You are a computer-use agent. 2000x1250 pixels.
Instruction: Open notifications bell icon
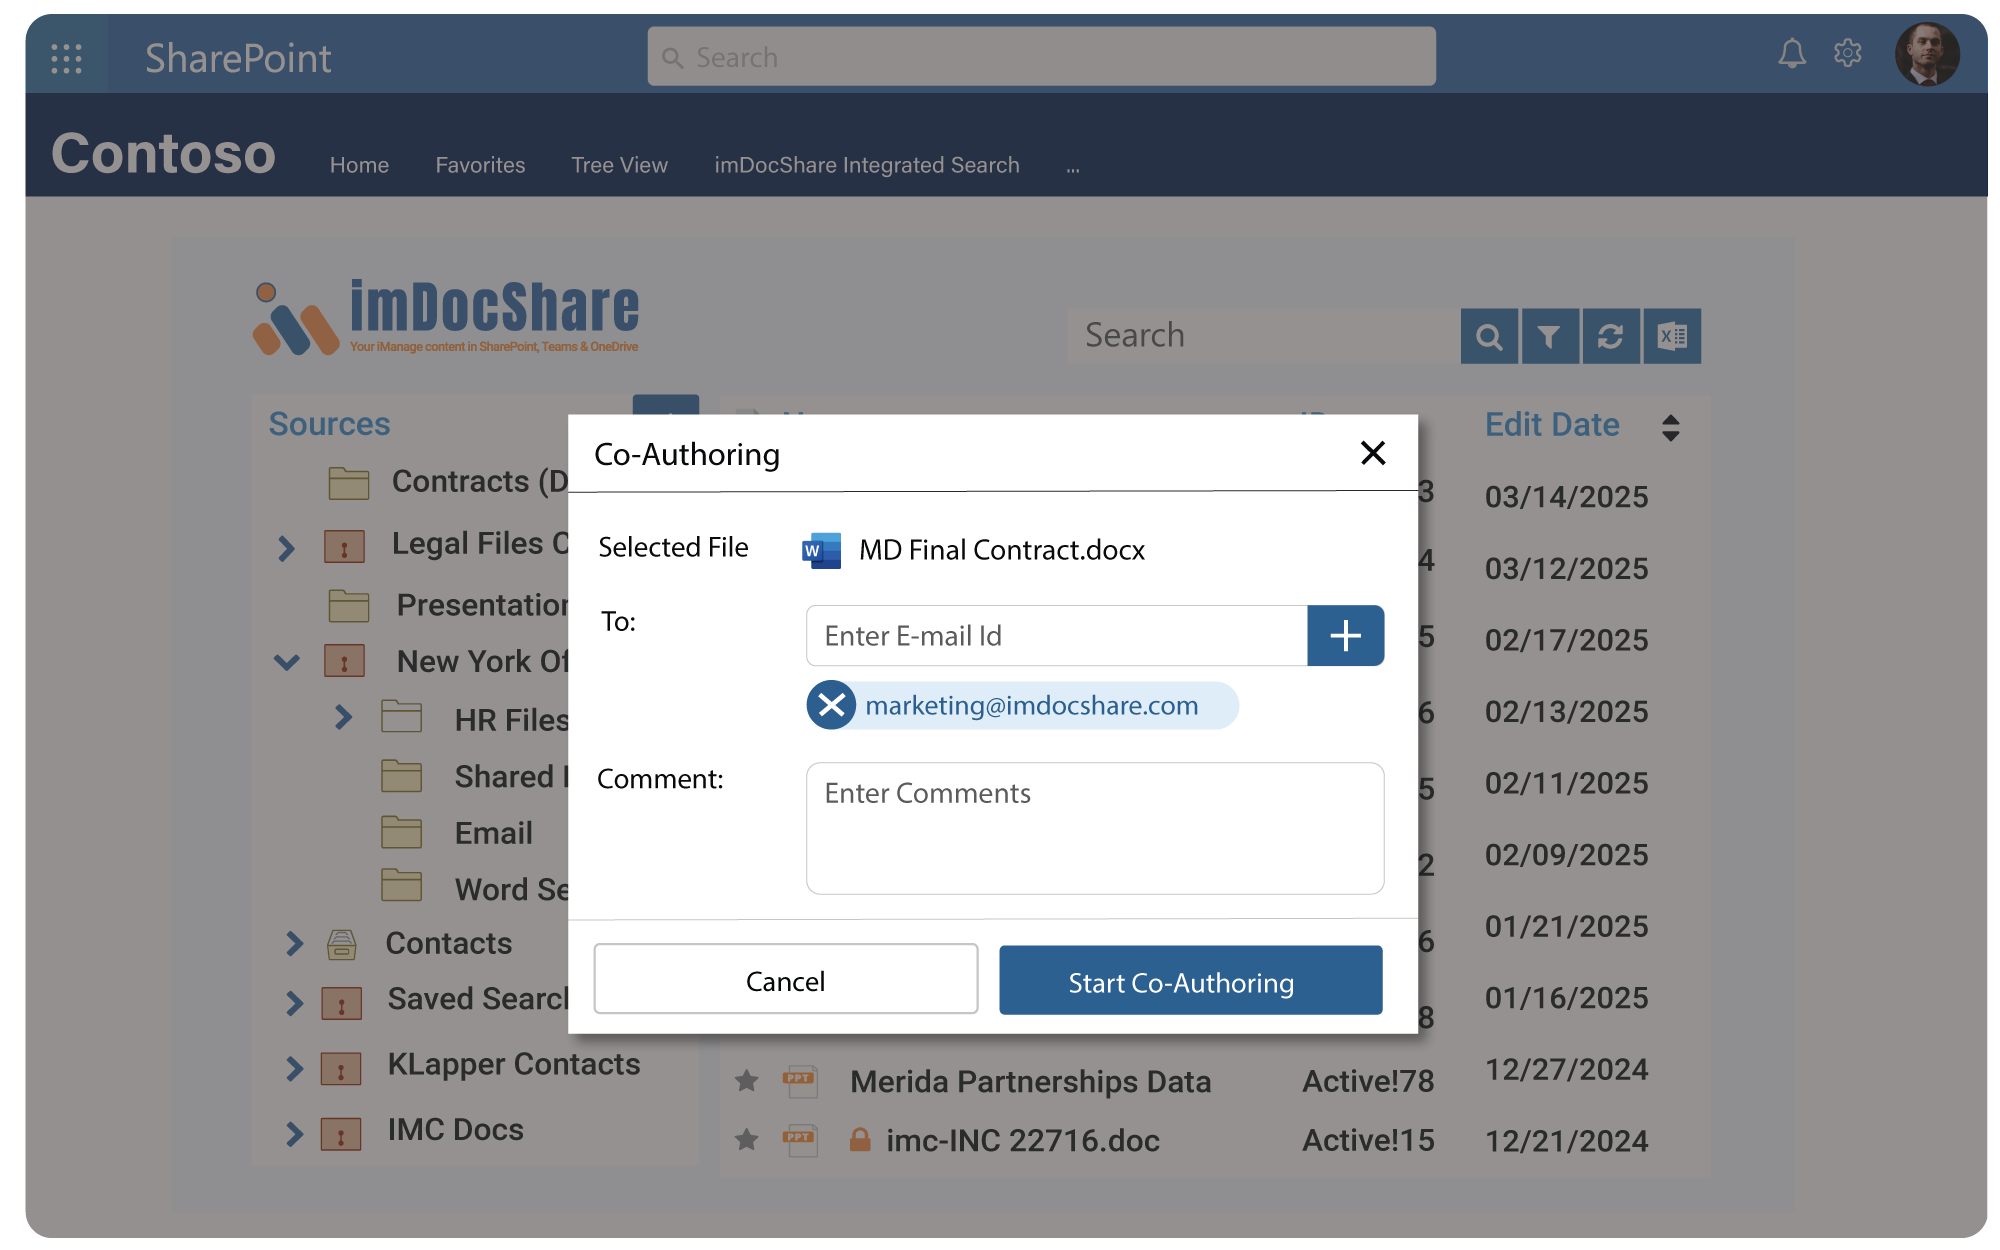point(1791,54)
